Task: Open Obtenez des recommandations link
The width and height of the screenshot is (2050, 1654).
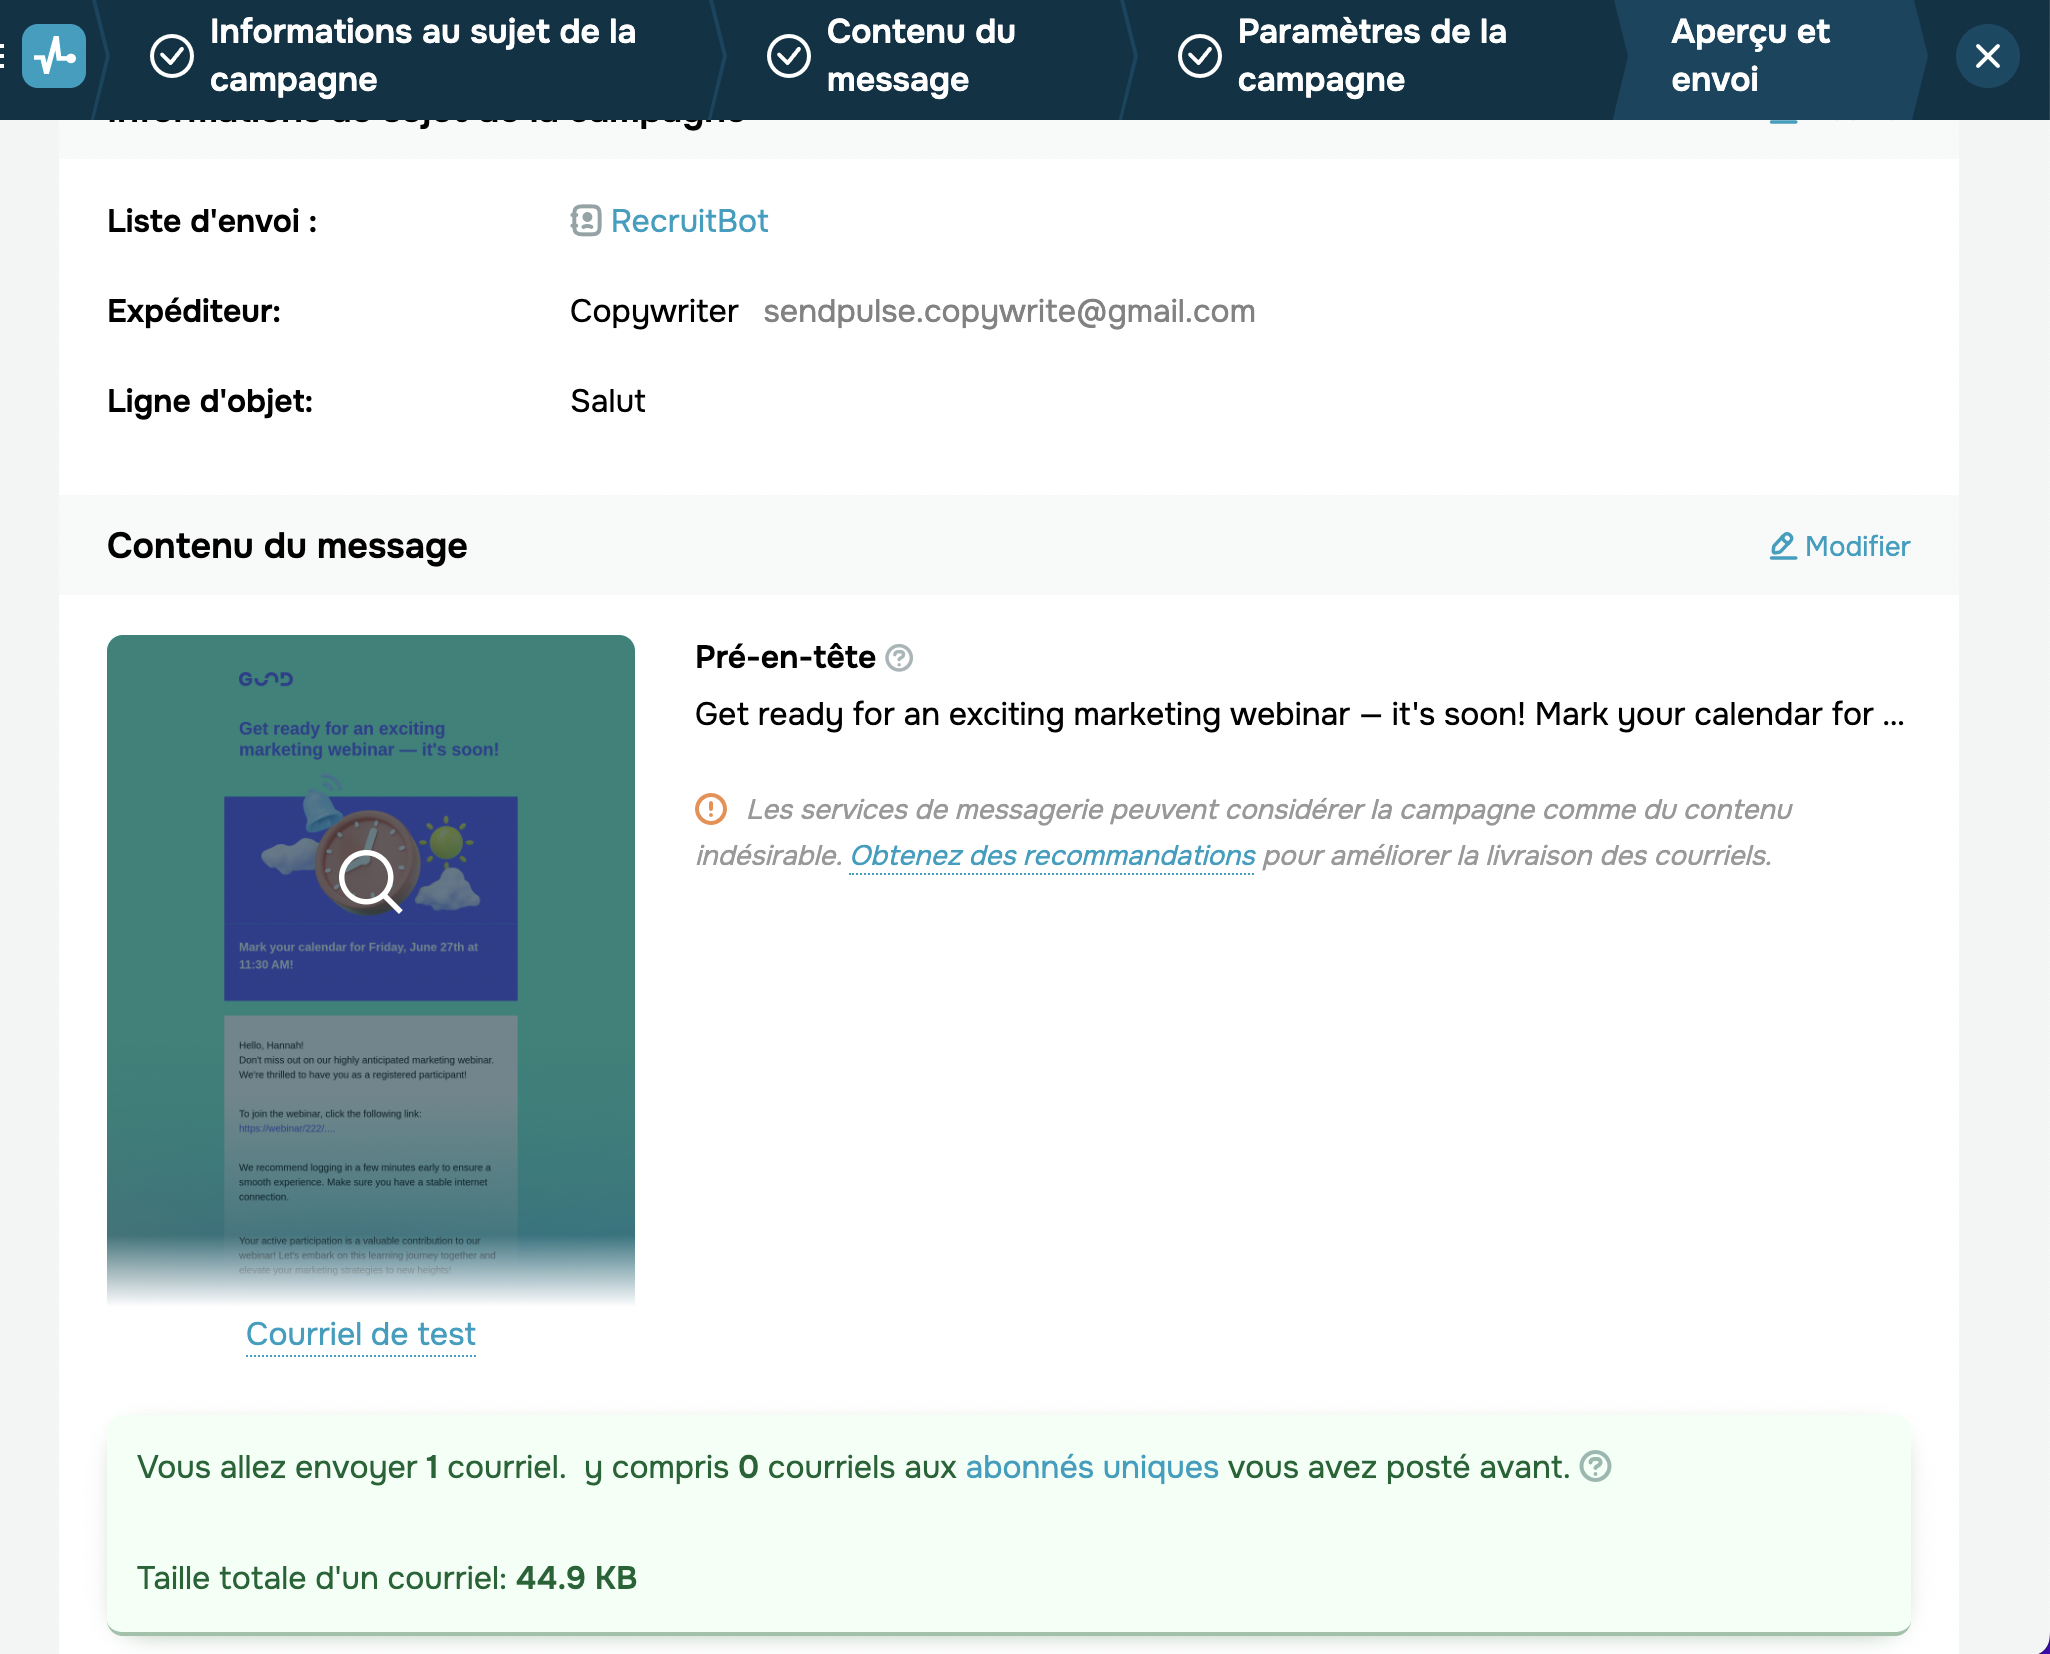Action: click(1052, 856)
